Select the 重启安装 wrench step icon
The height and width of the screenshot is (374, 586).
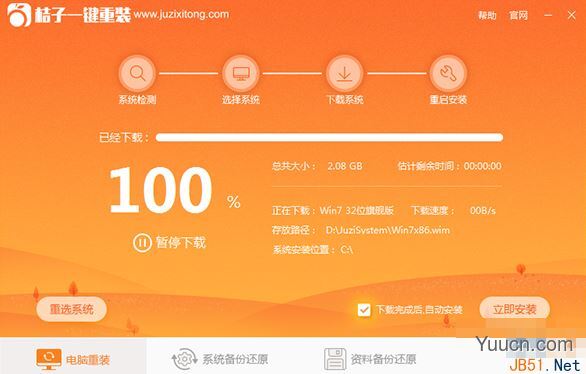(x=448, y=73)
